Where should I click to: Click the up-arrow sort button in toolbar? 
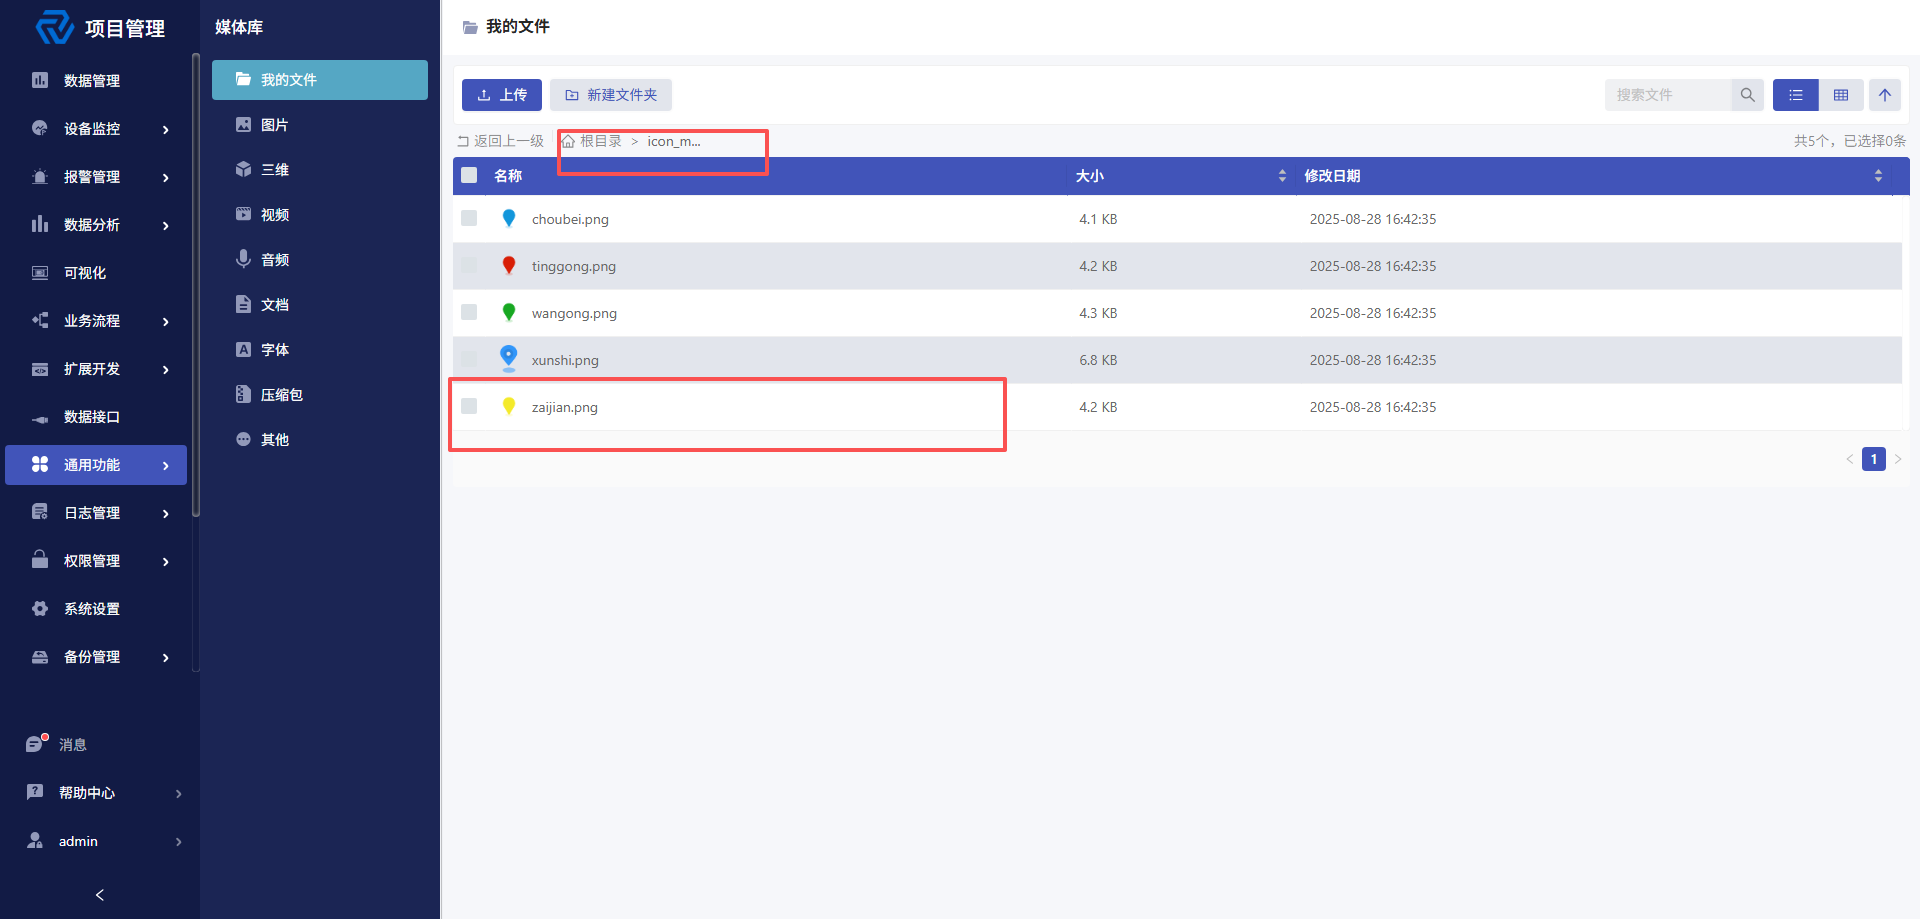[x=1885, y=95]
